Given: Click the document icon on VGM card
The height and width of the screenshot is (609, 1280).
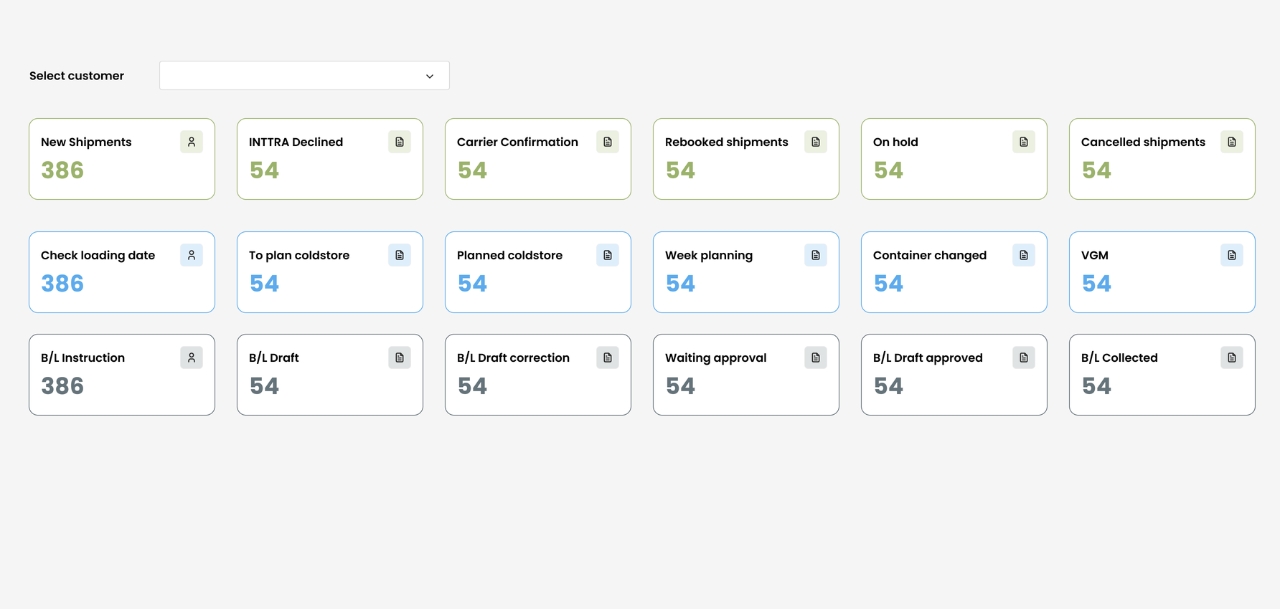Looking at the screenshot, I should tap(1231, 255).
